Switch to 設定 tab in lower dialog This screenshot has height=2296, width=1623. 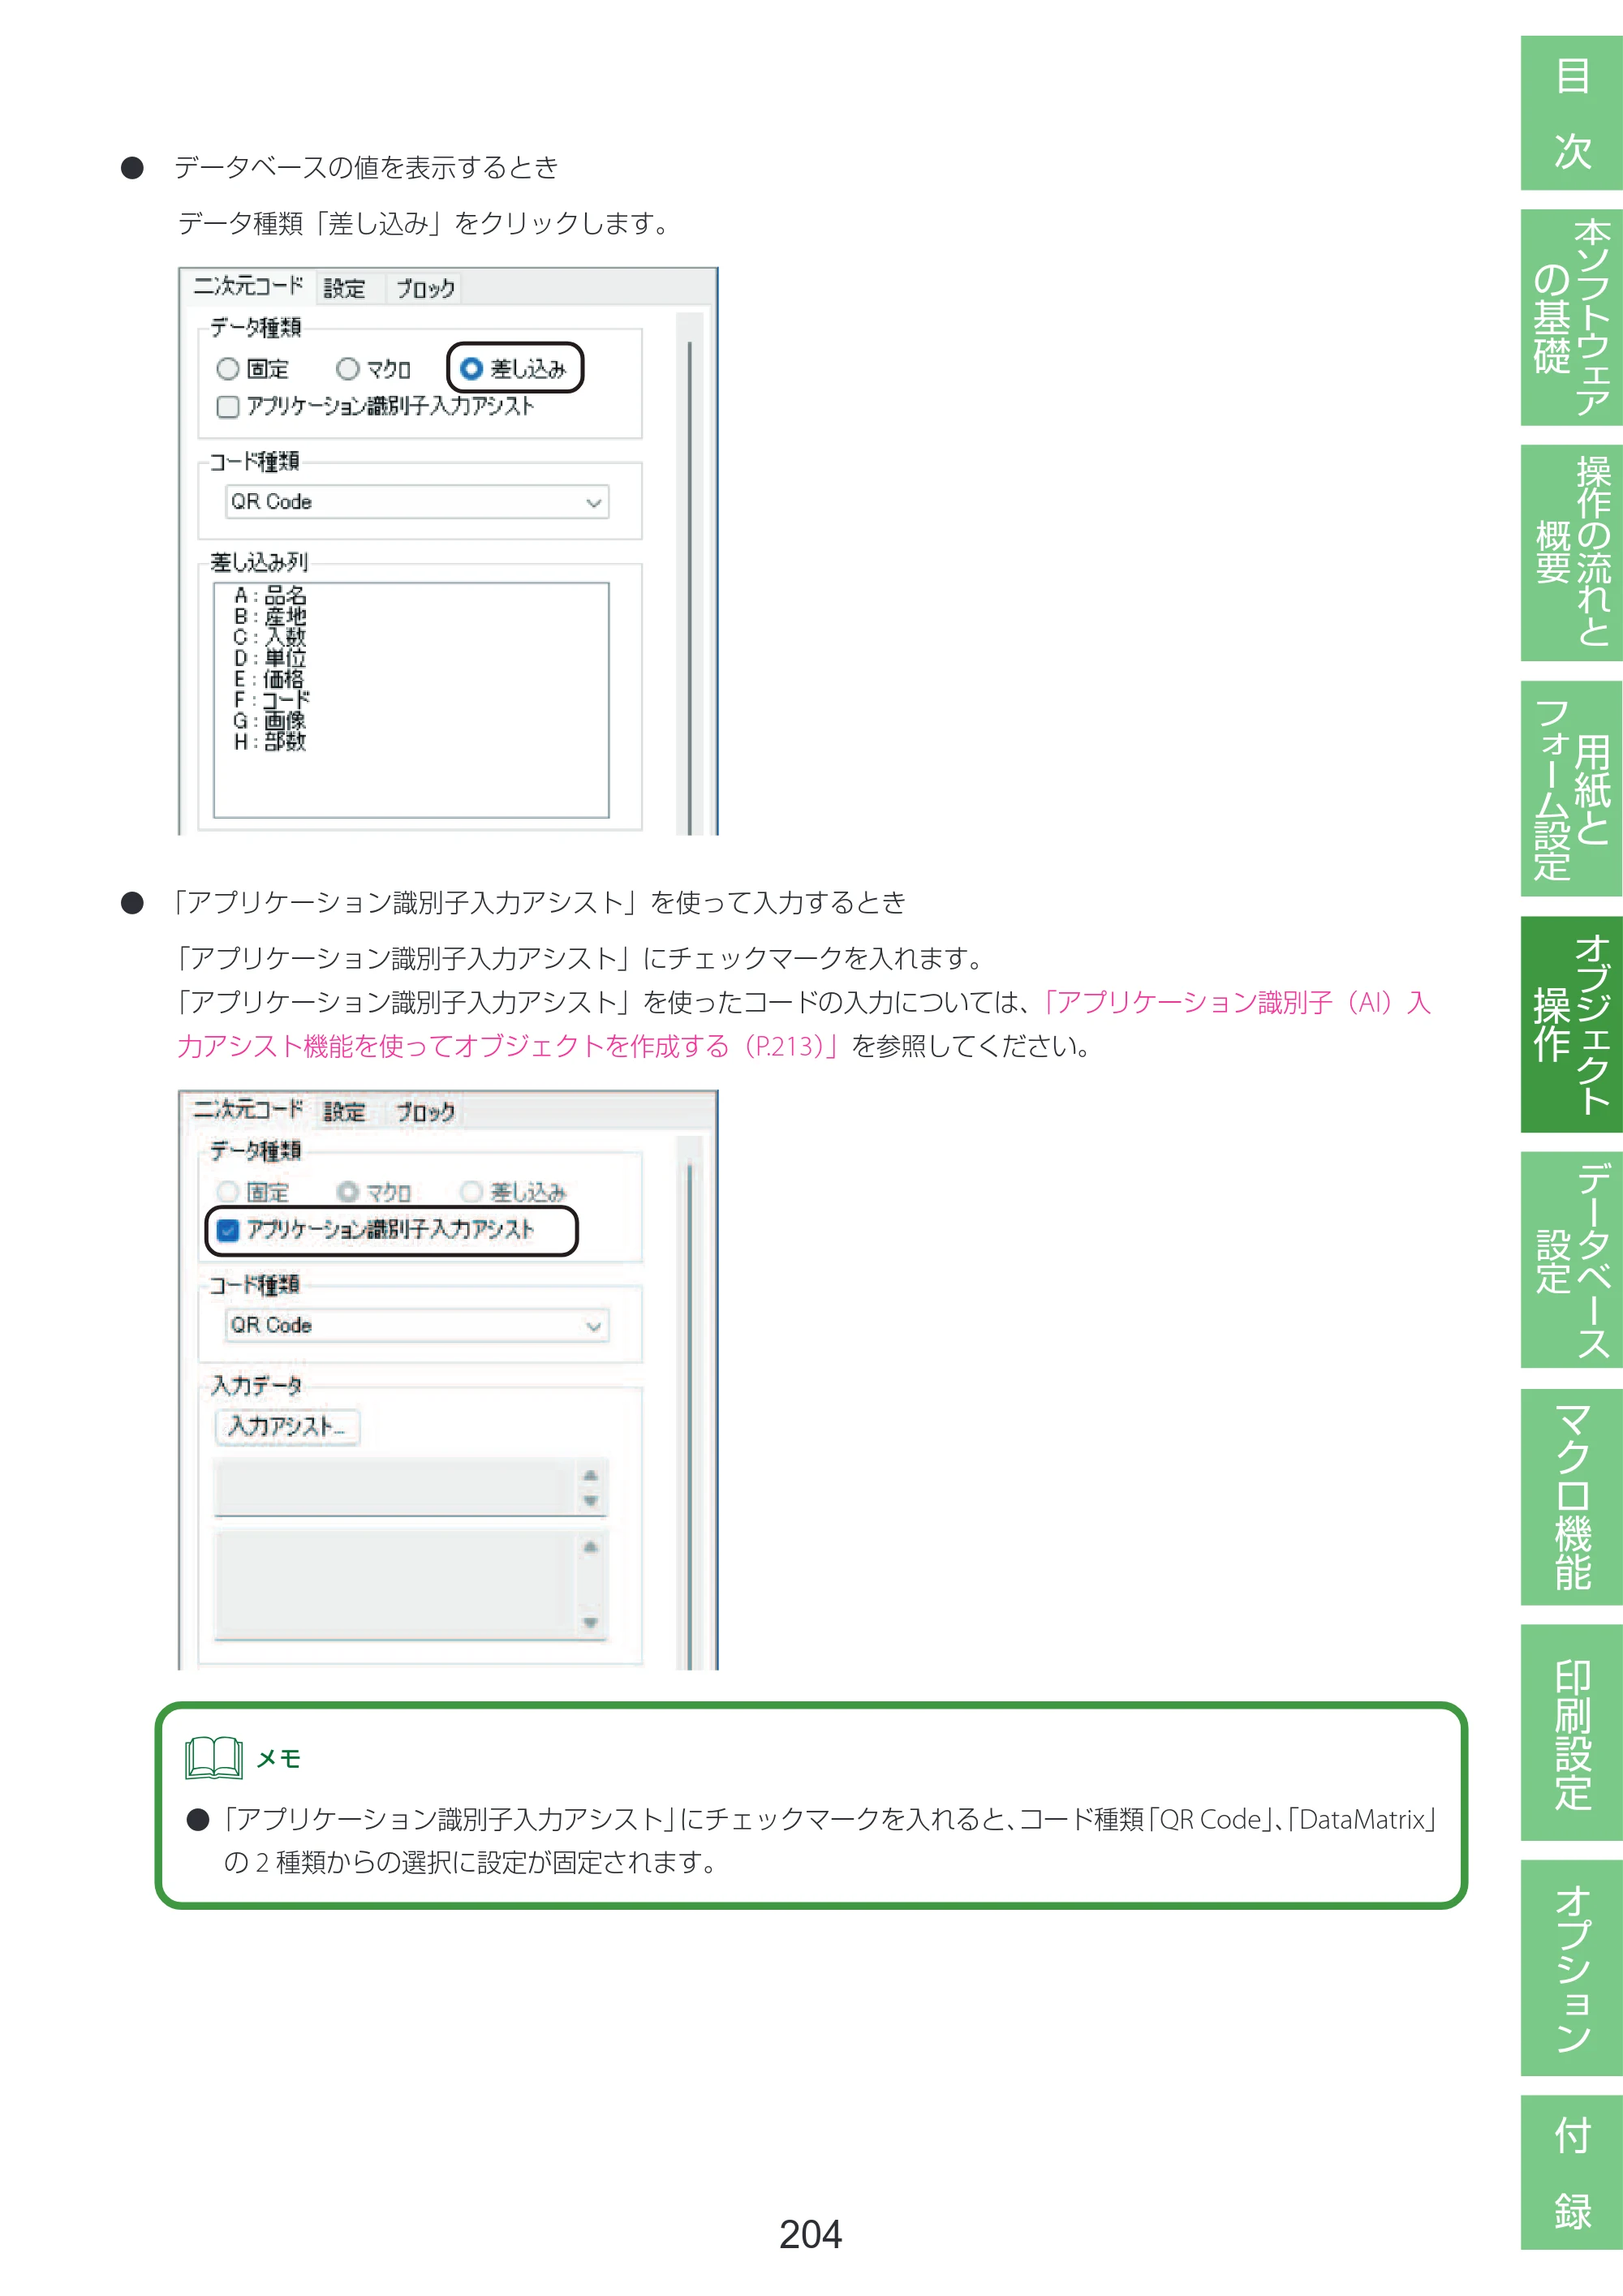tap(344, 1112)
